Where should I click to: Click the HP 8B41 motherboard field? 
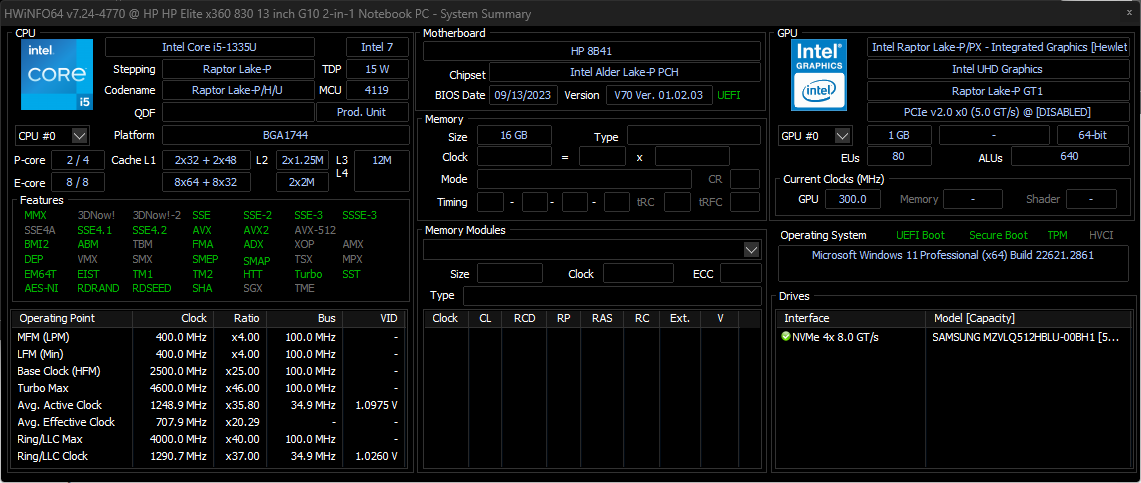(x=591, y=51)
